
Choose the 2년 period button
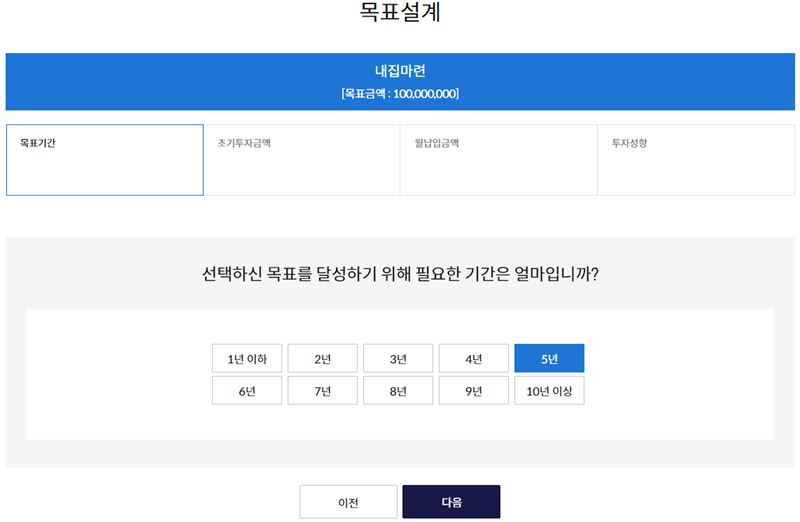click(322, 358)
